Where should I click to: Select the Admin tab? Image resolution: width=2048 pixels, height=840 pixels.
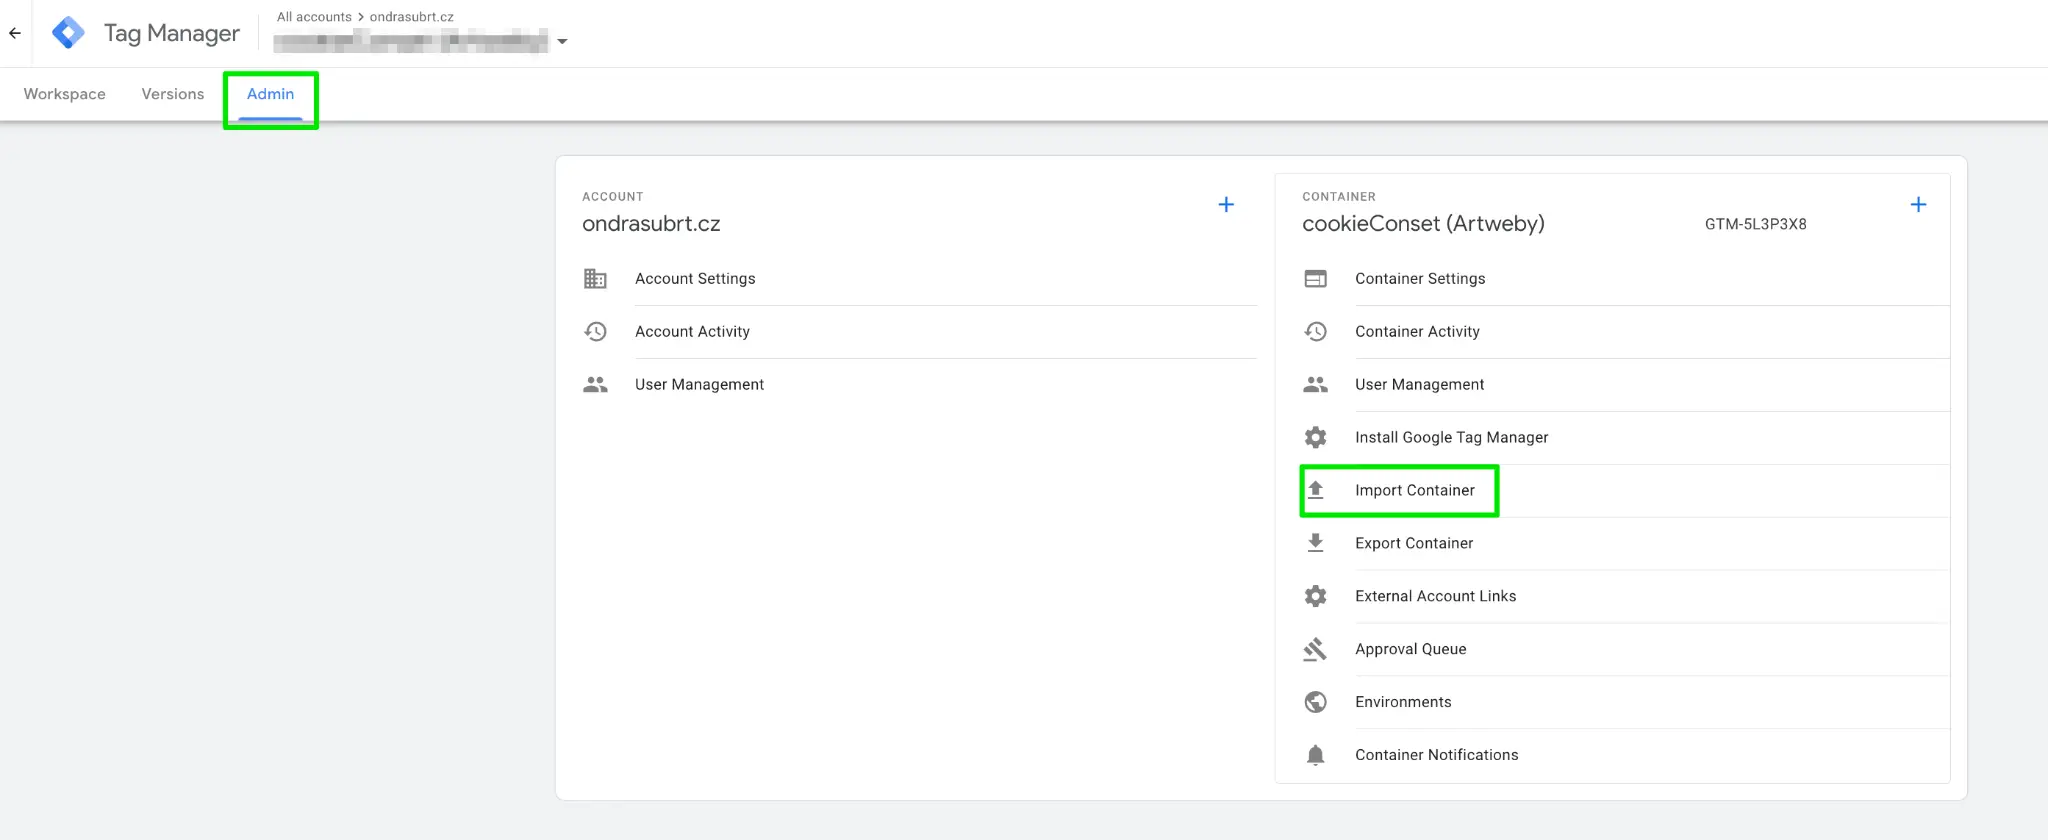tap(270, 94)
